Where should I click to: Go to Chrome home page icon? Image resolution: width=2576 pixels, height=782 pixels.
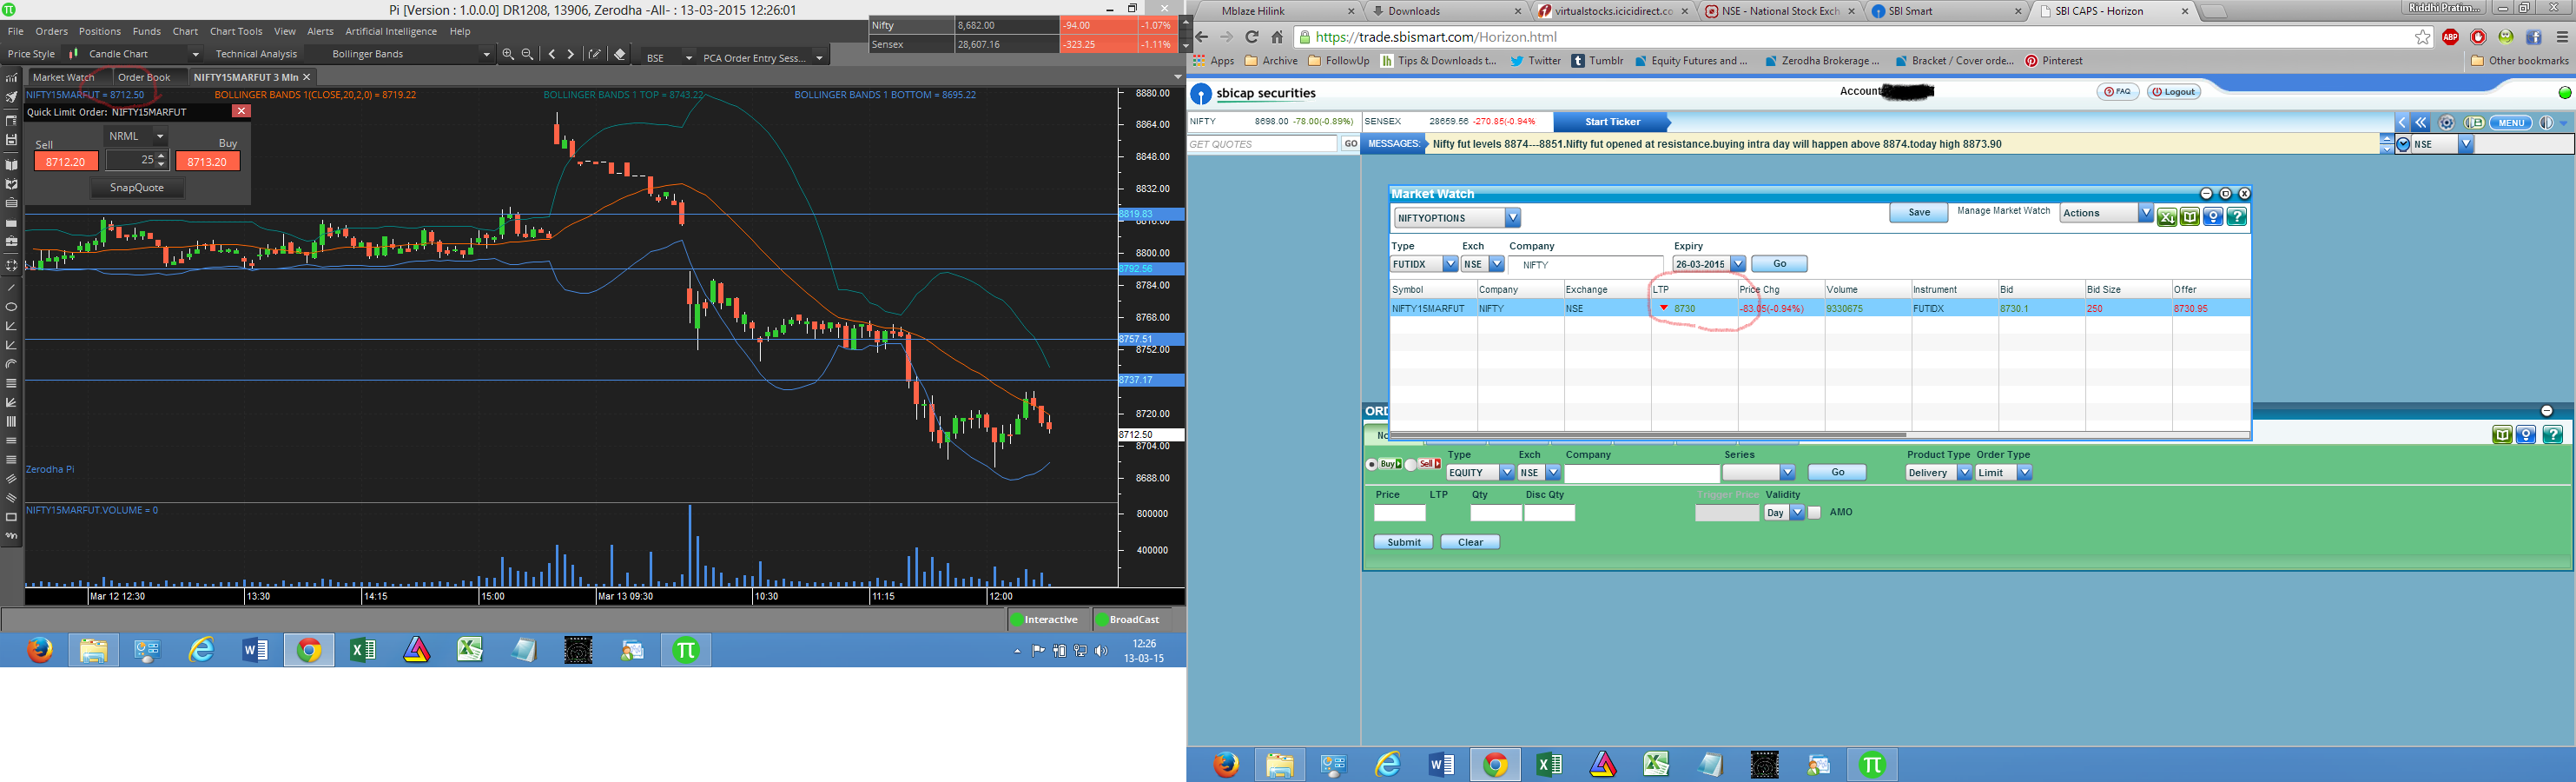[1277, 37]
